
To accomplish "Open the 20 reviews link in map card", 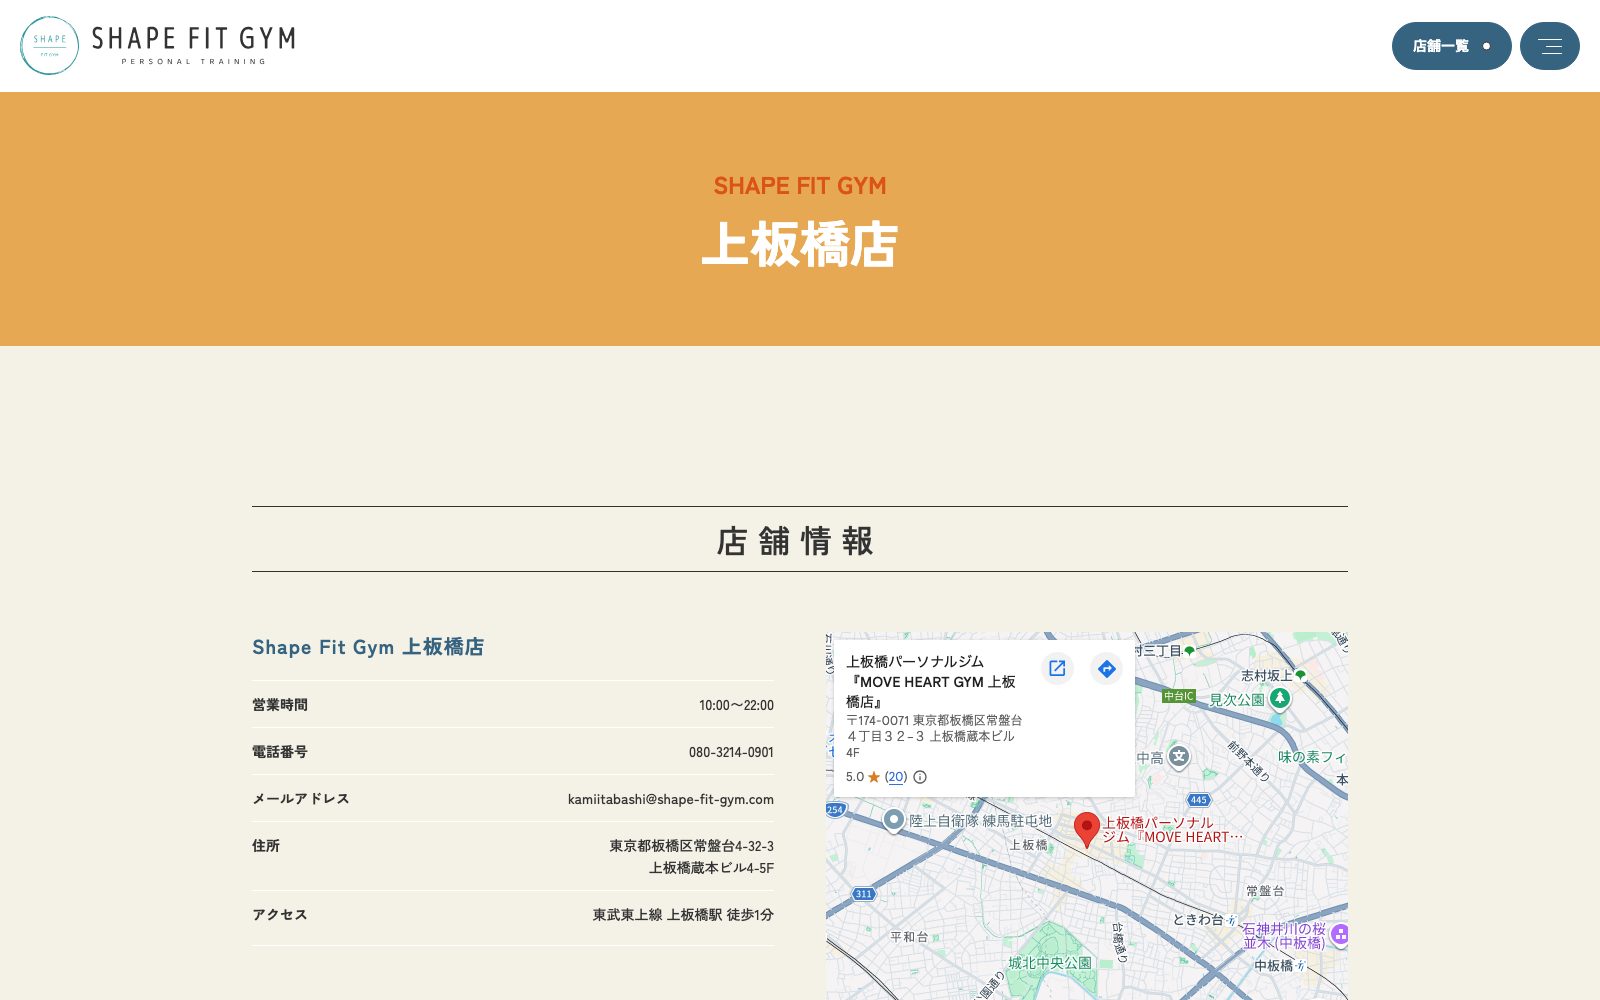I will pos(896,777).
